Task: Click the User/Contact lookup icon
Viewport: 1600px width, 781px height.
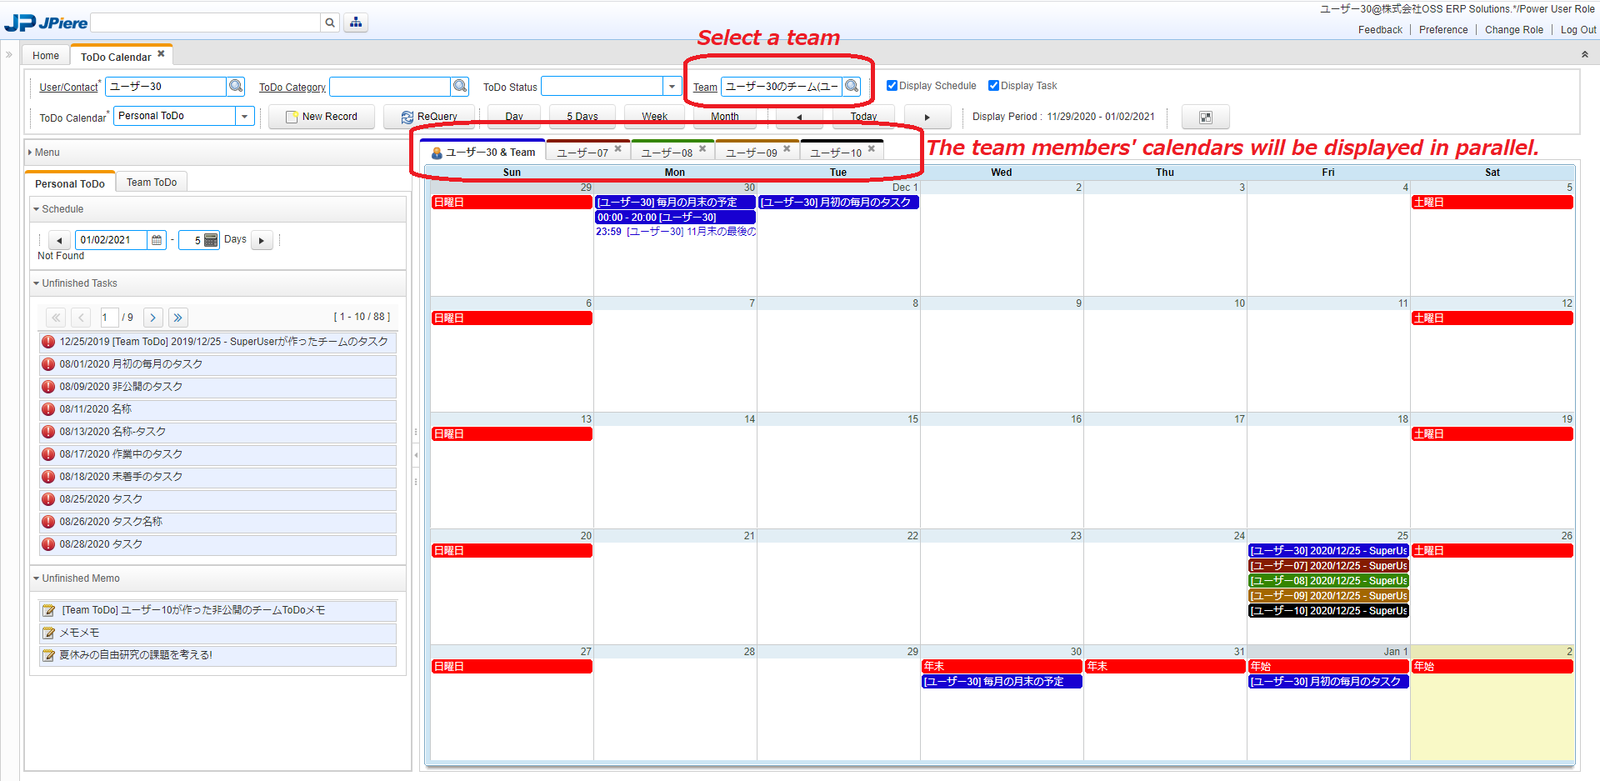Action: [x=236, y=87]
